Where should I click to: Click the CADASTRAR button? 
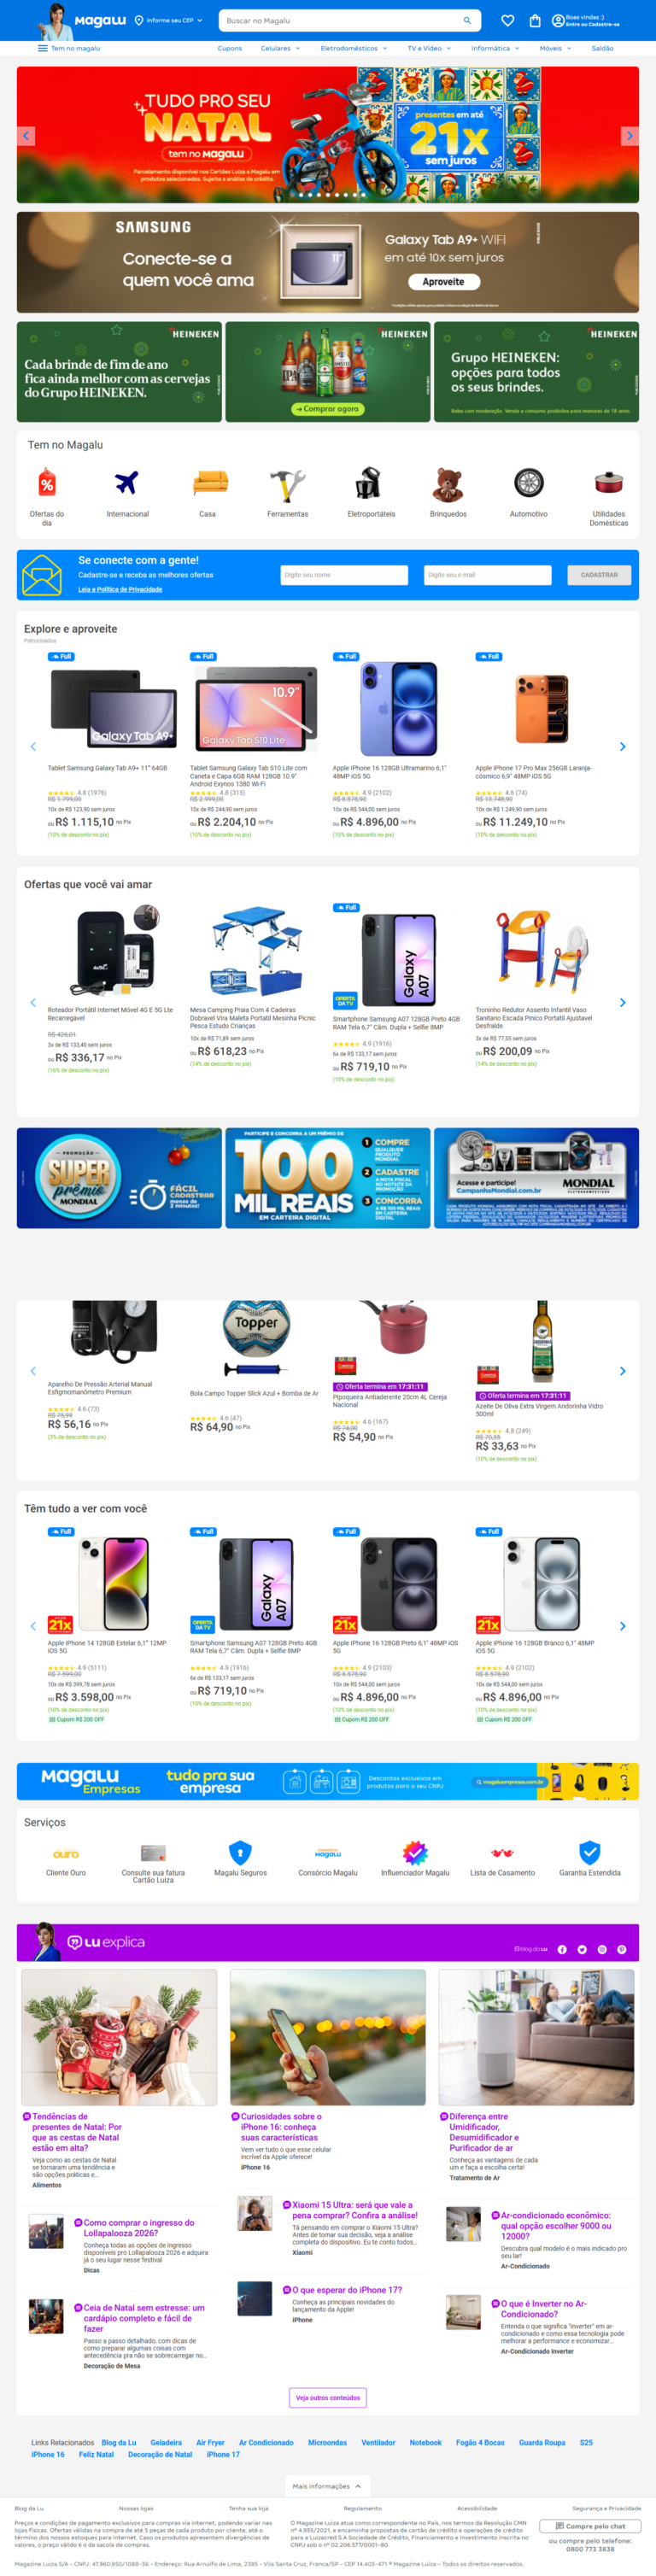[599, 575]
